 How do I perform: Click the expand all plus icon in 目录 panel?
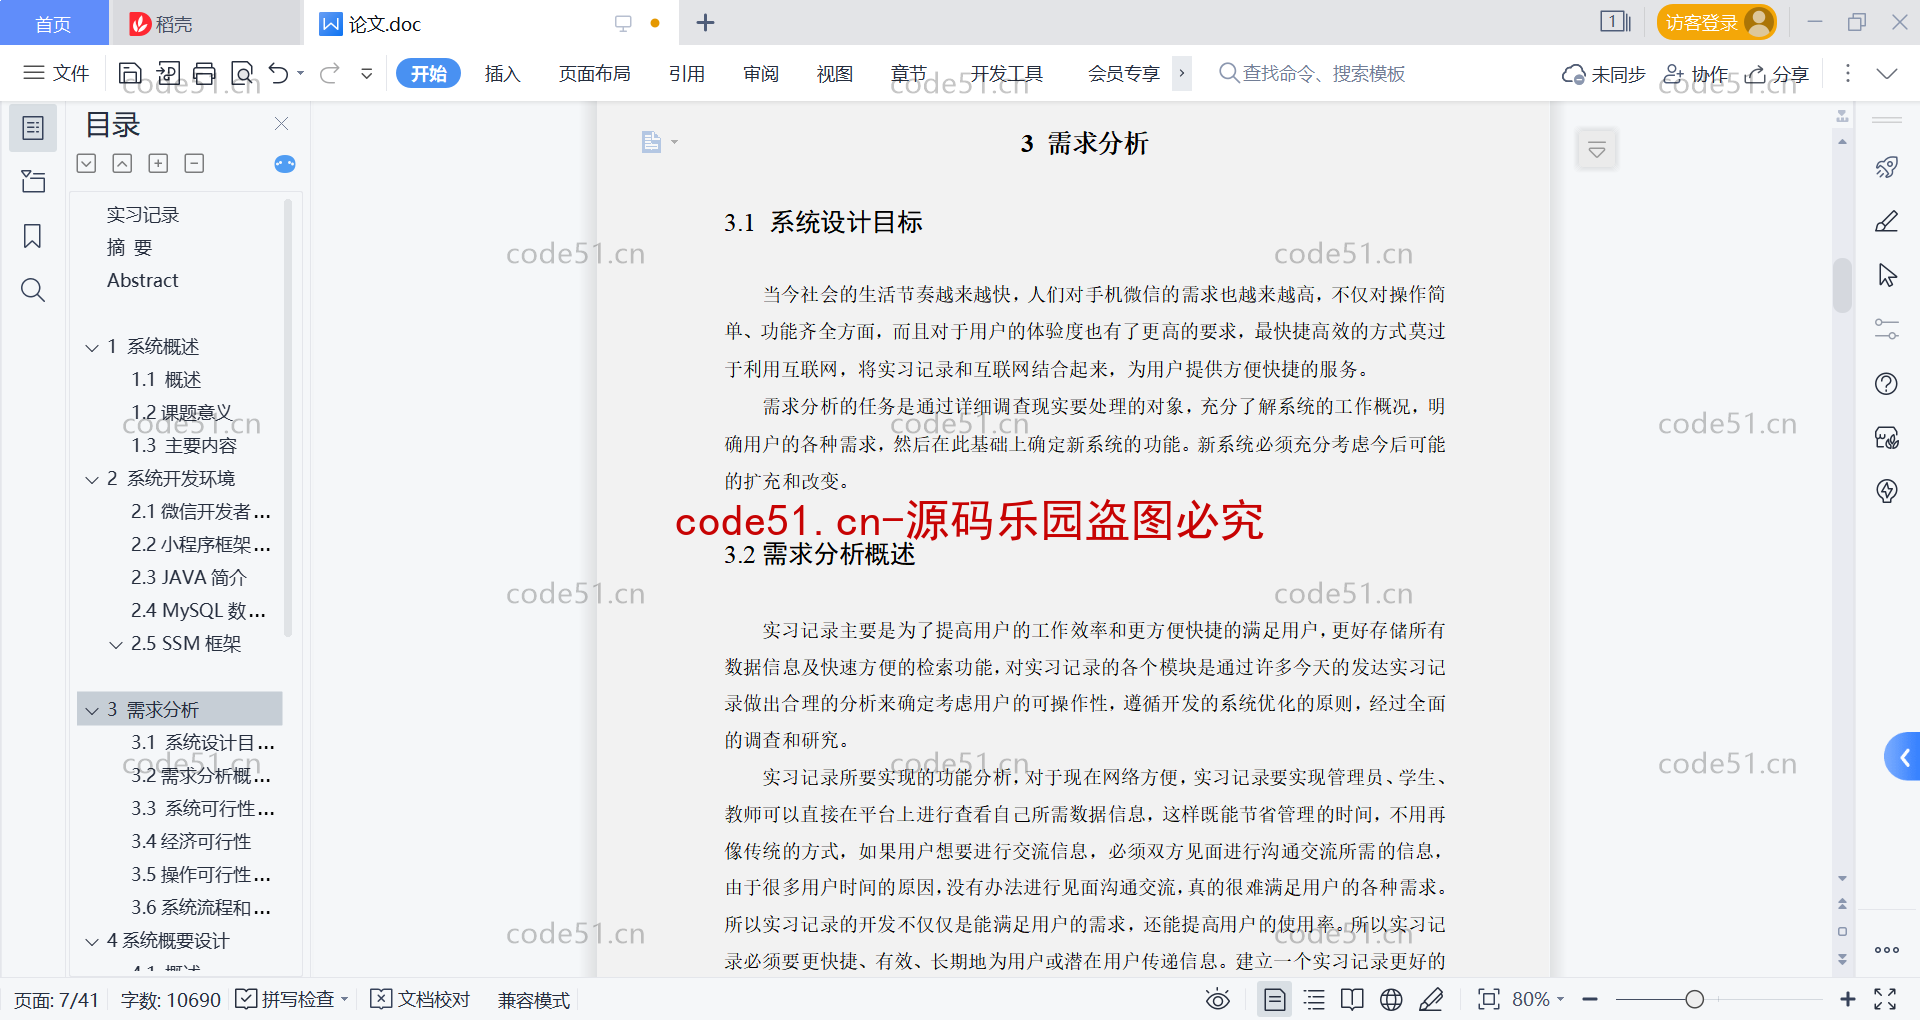pos(158,163)
